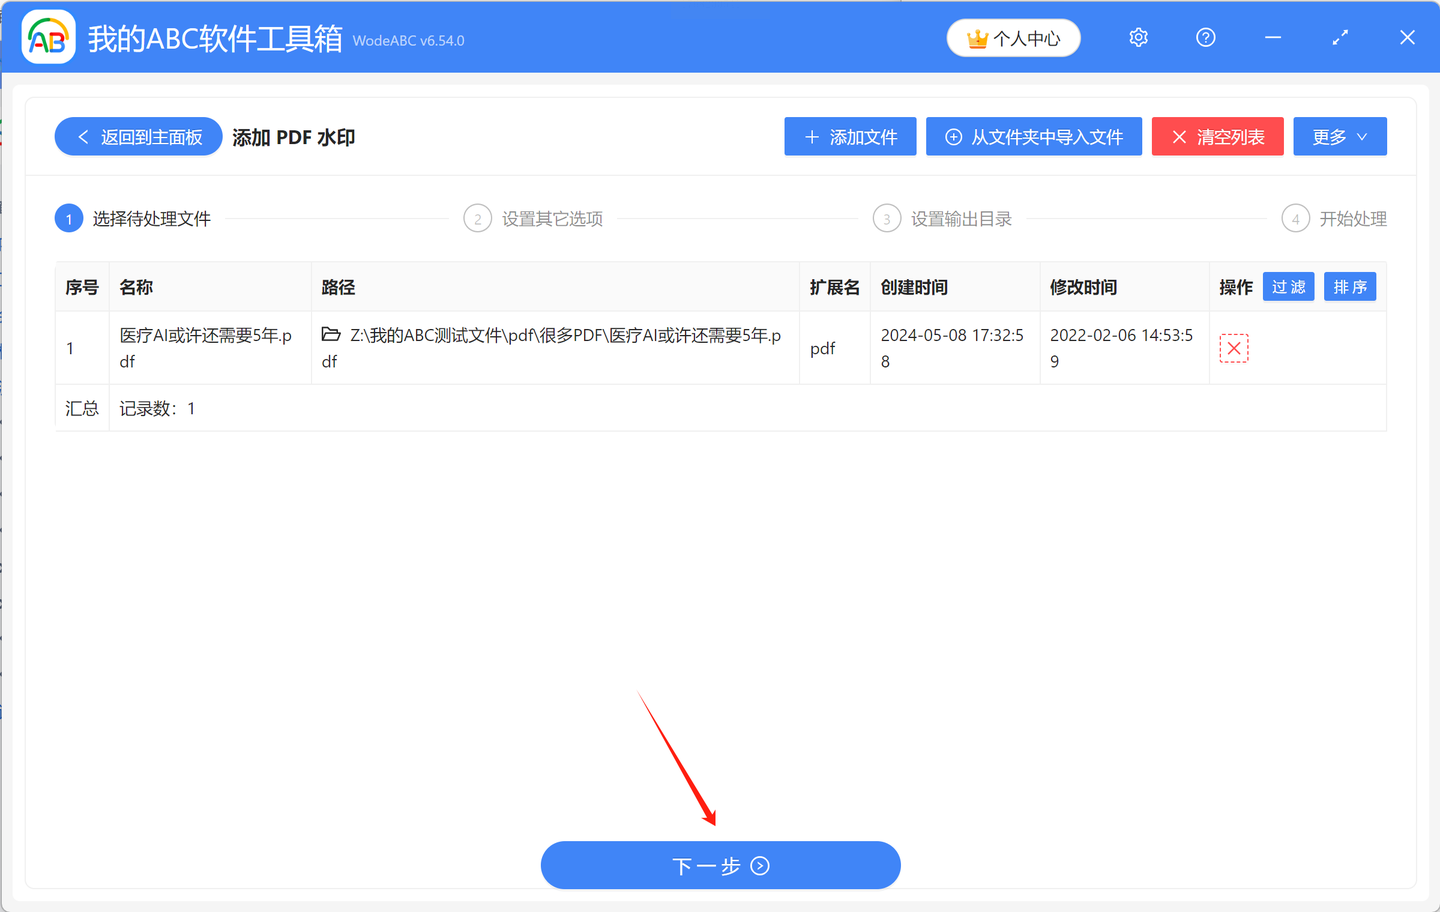Go to step 4 开始处理
This screenshot has width=1440, height=912.
point(1334,219)
